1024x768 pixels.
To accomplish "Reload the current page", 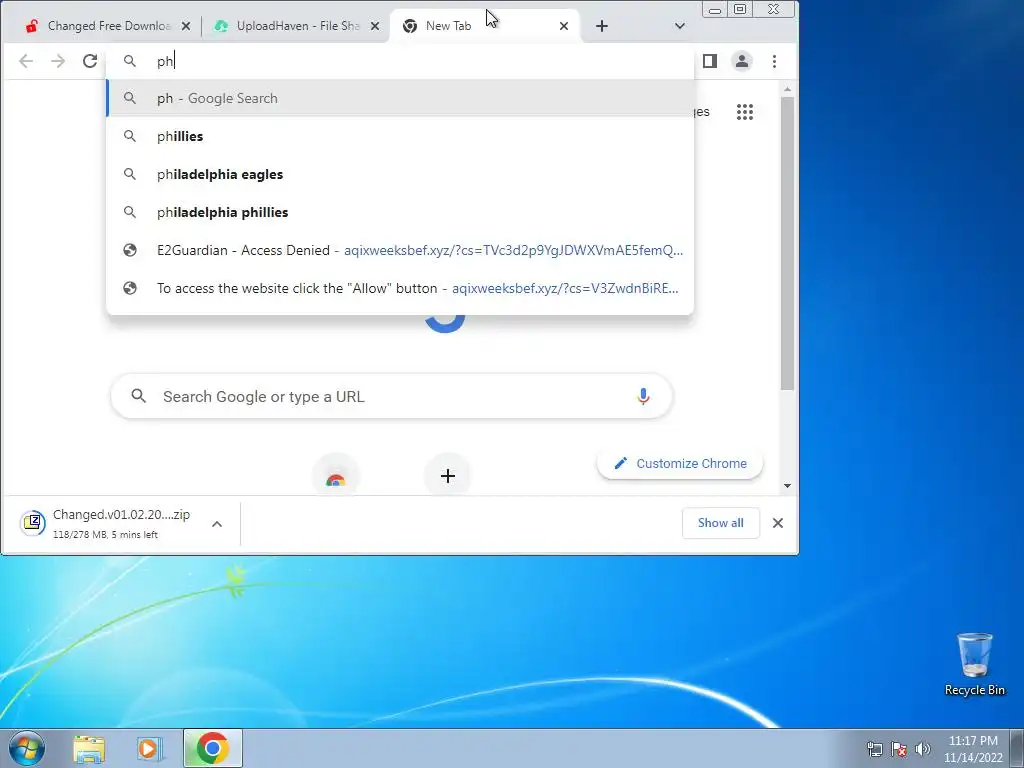I will tap(90, 61).
